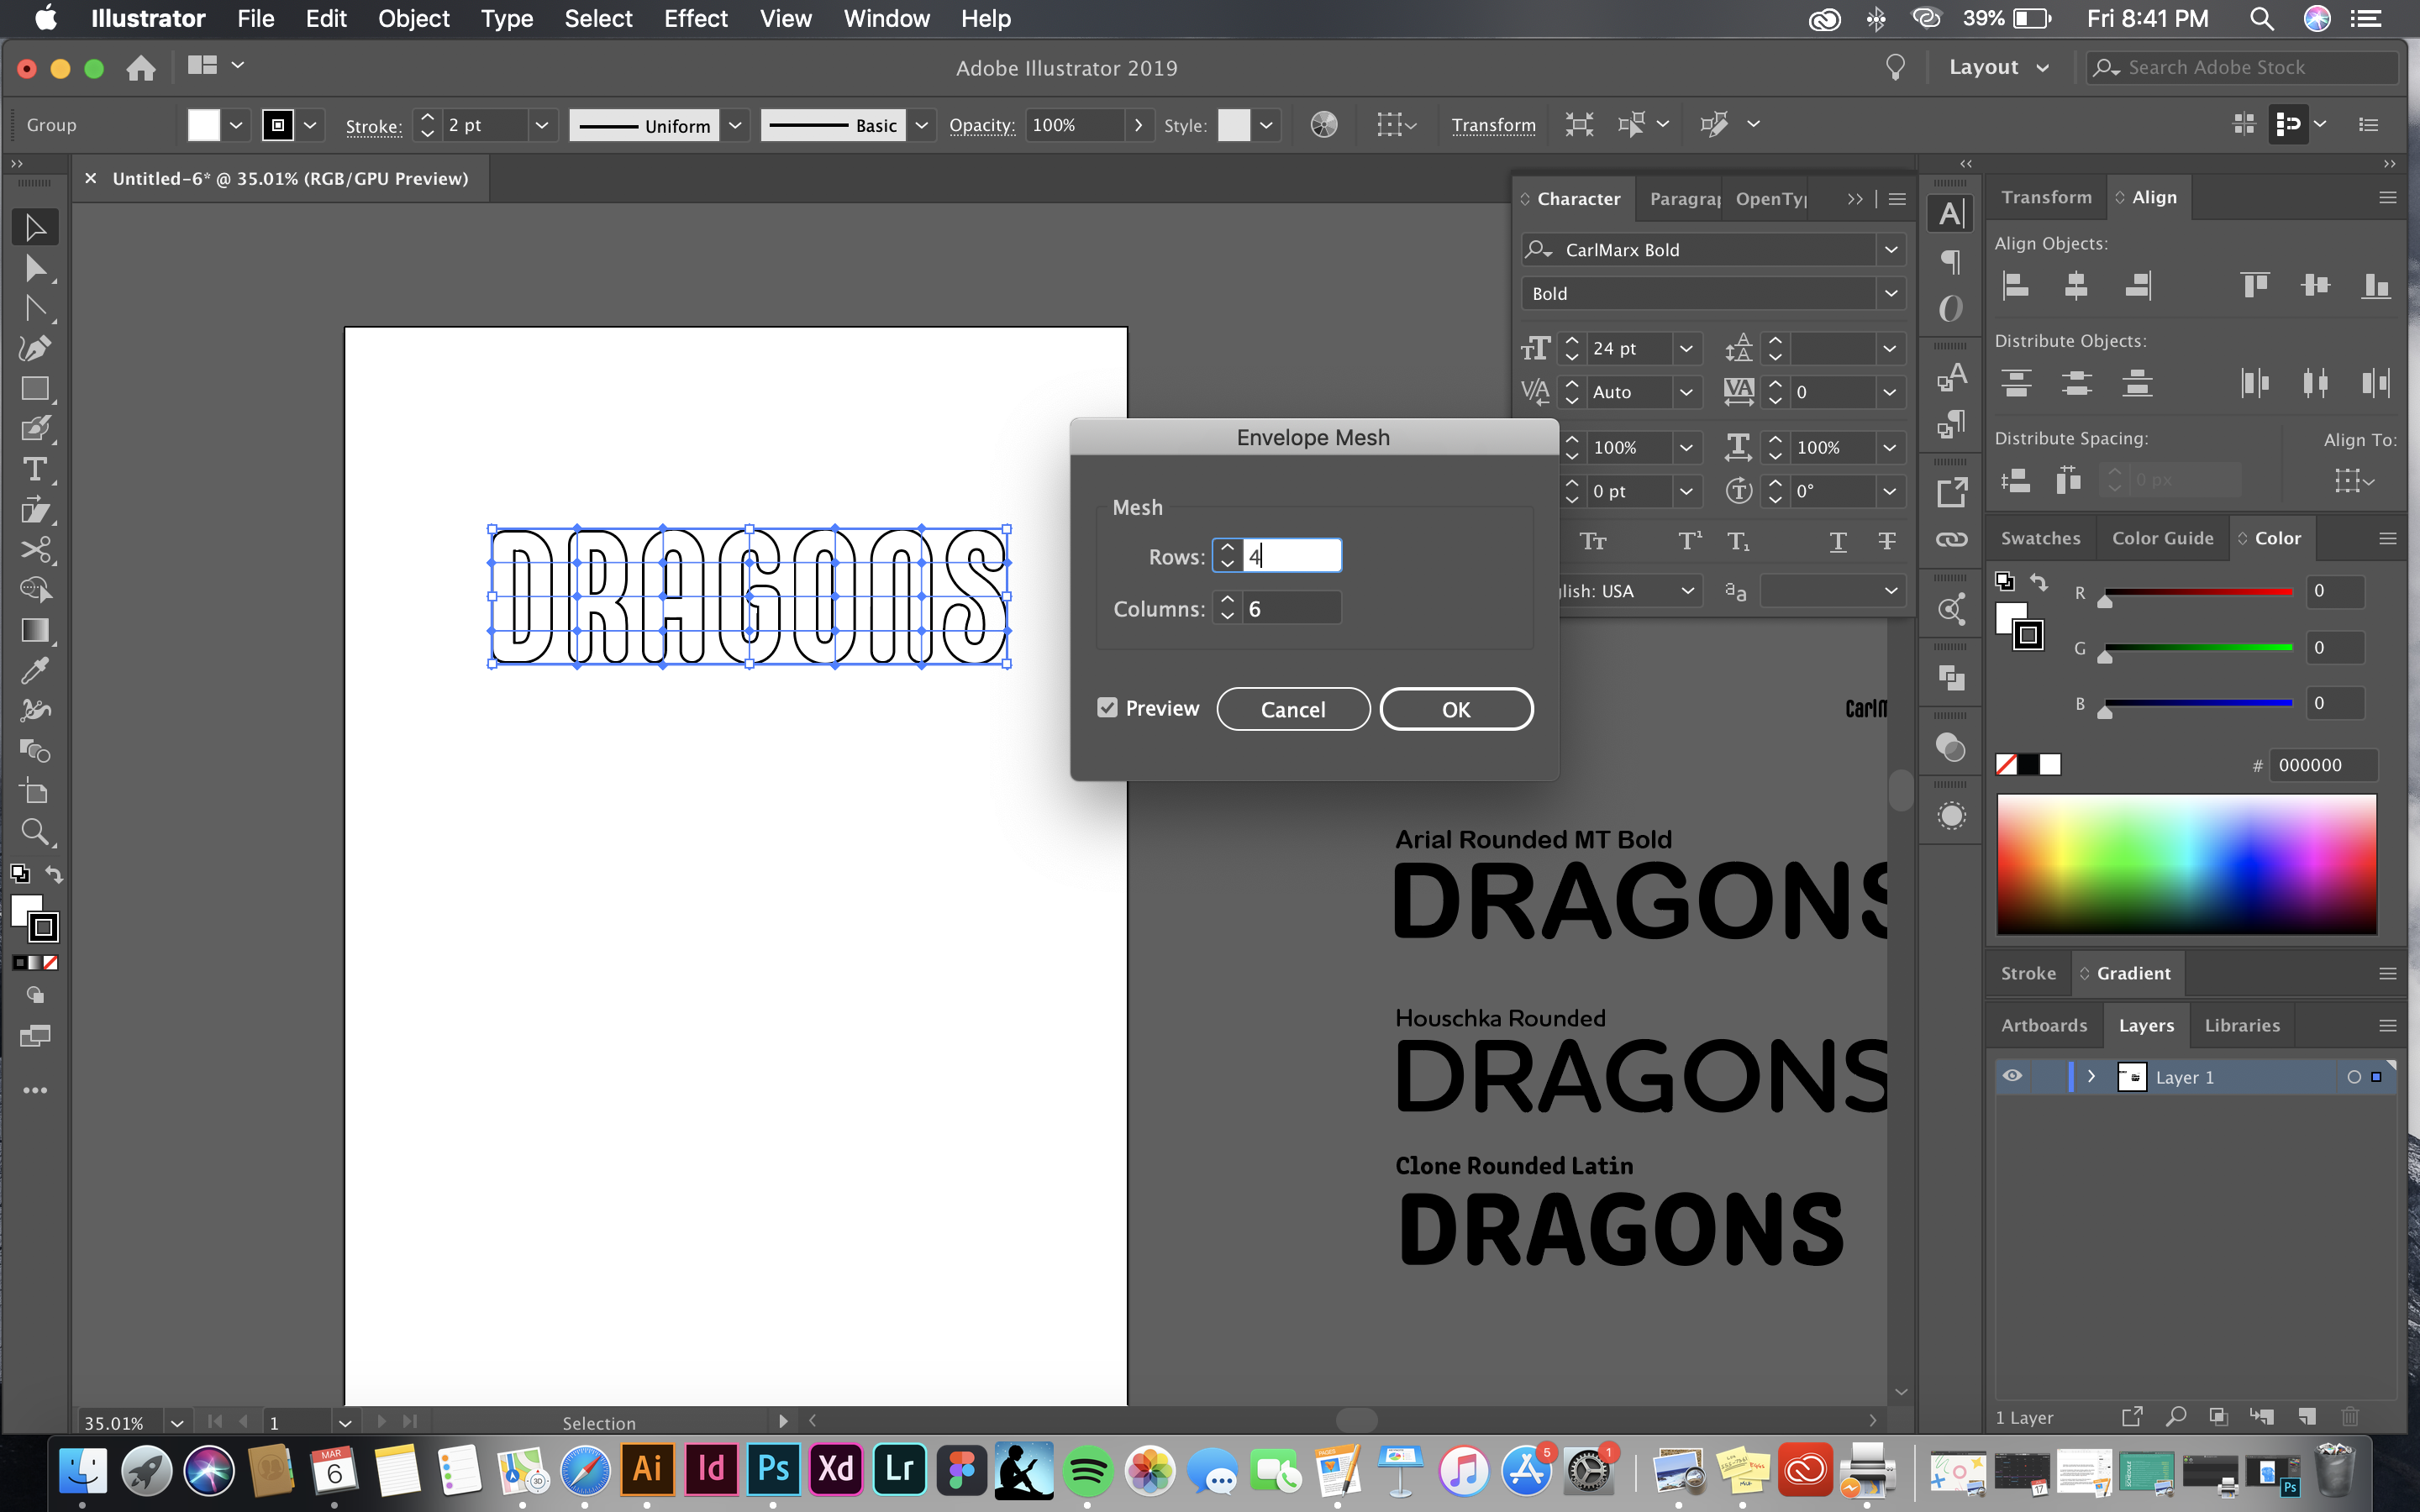The height and width of the screenshot is (1512, 2420).
Task: Toggle Underline in Character panel
Action: pyautogui.click(x=1838, y=542)
